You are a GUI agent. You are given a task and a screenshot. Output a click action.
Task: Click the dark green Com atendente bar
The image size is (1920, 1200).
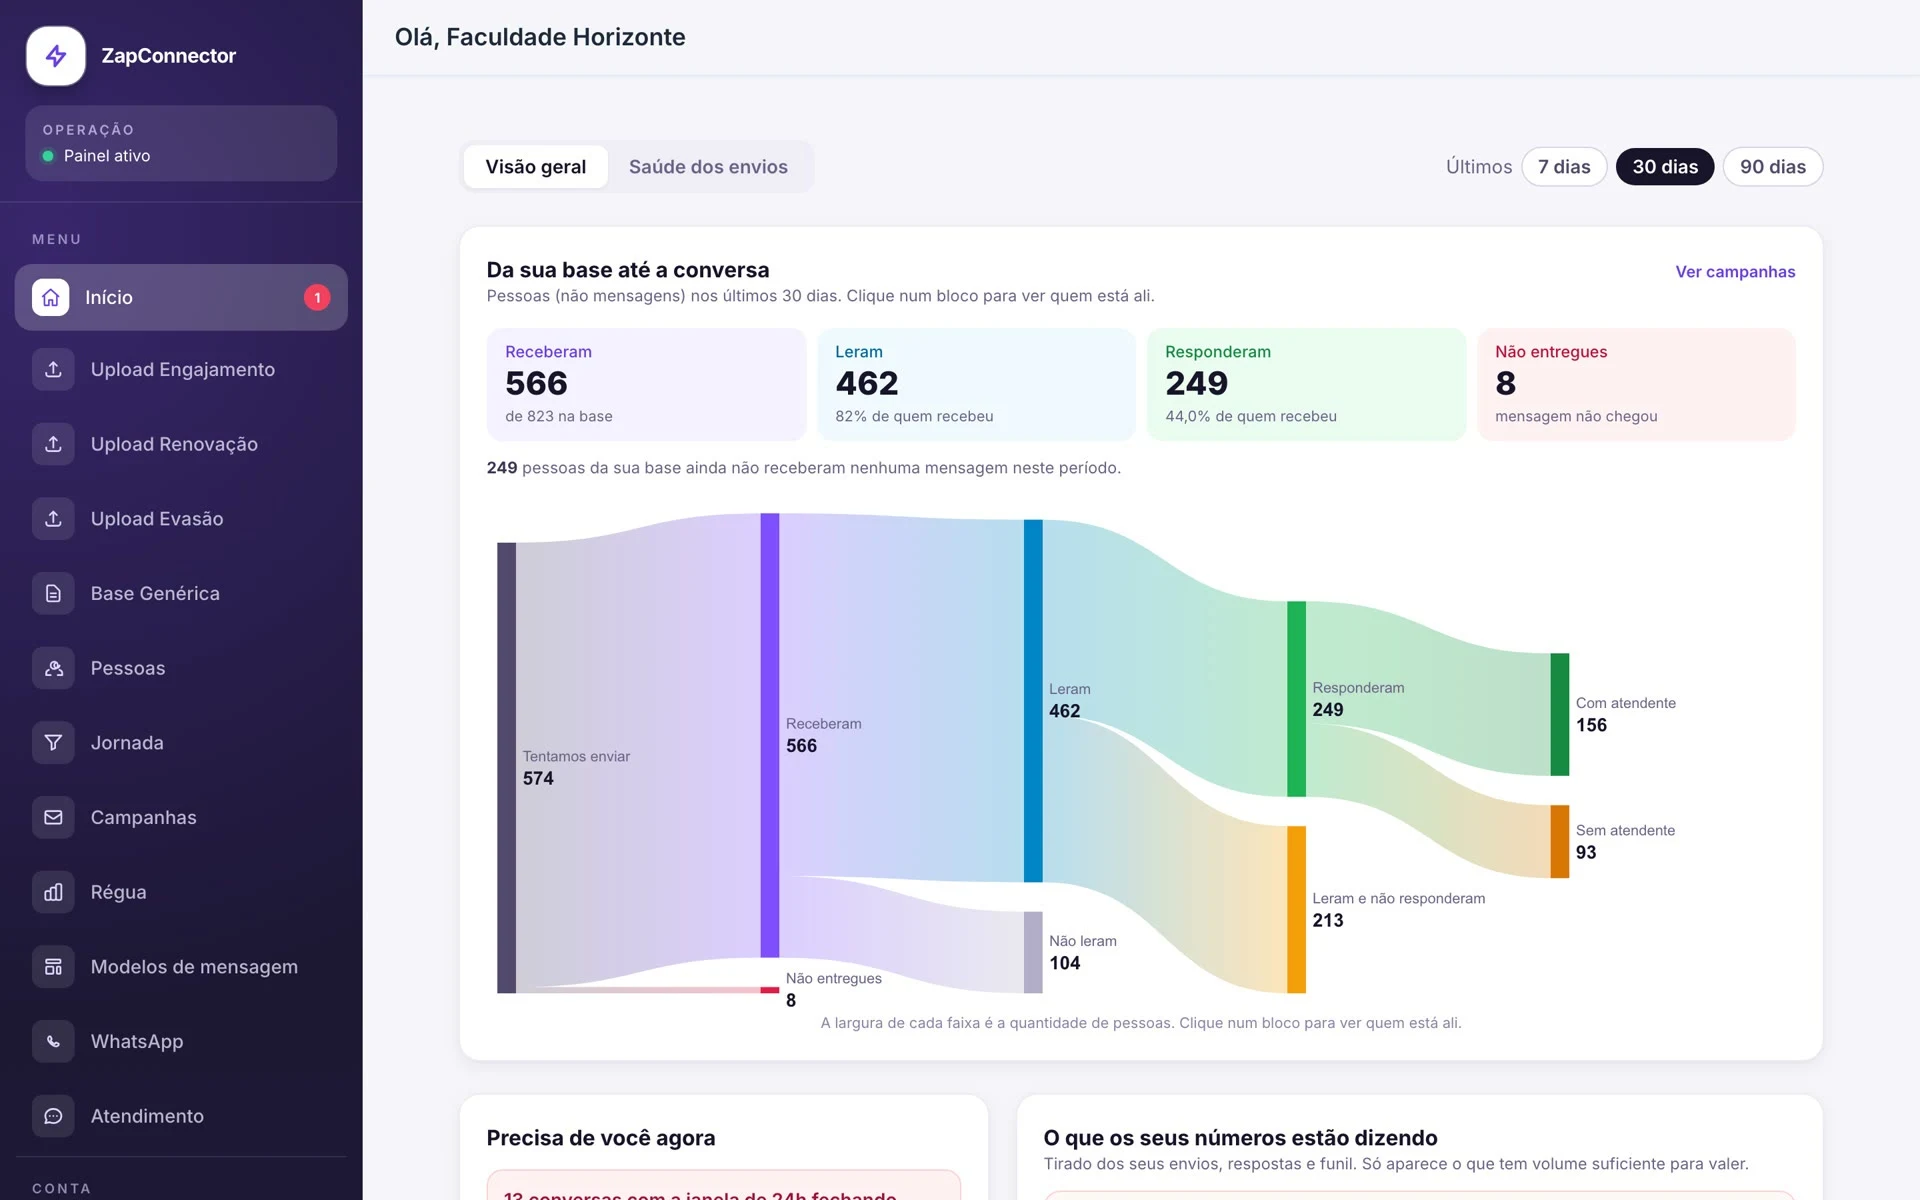click(x=1560, y=714)
